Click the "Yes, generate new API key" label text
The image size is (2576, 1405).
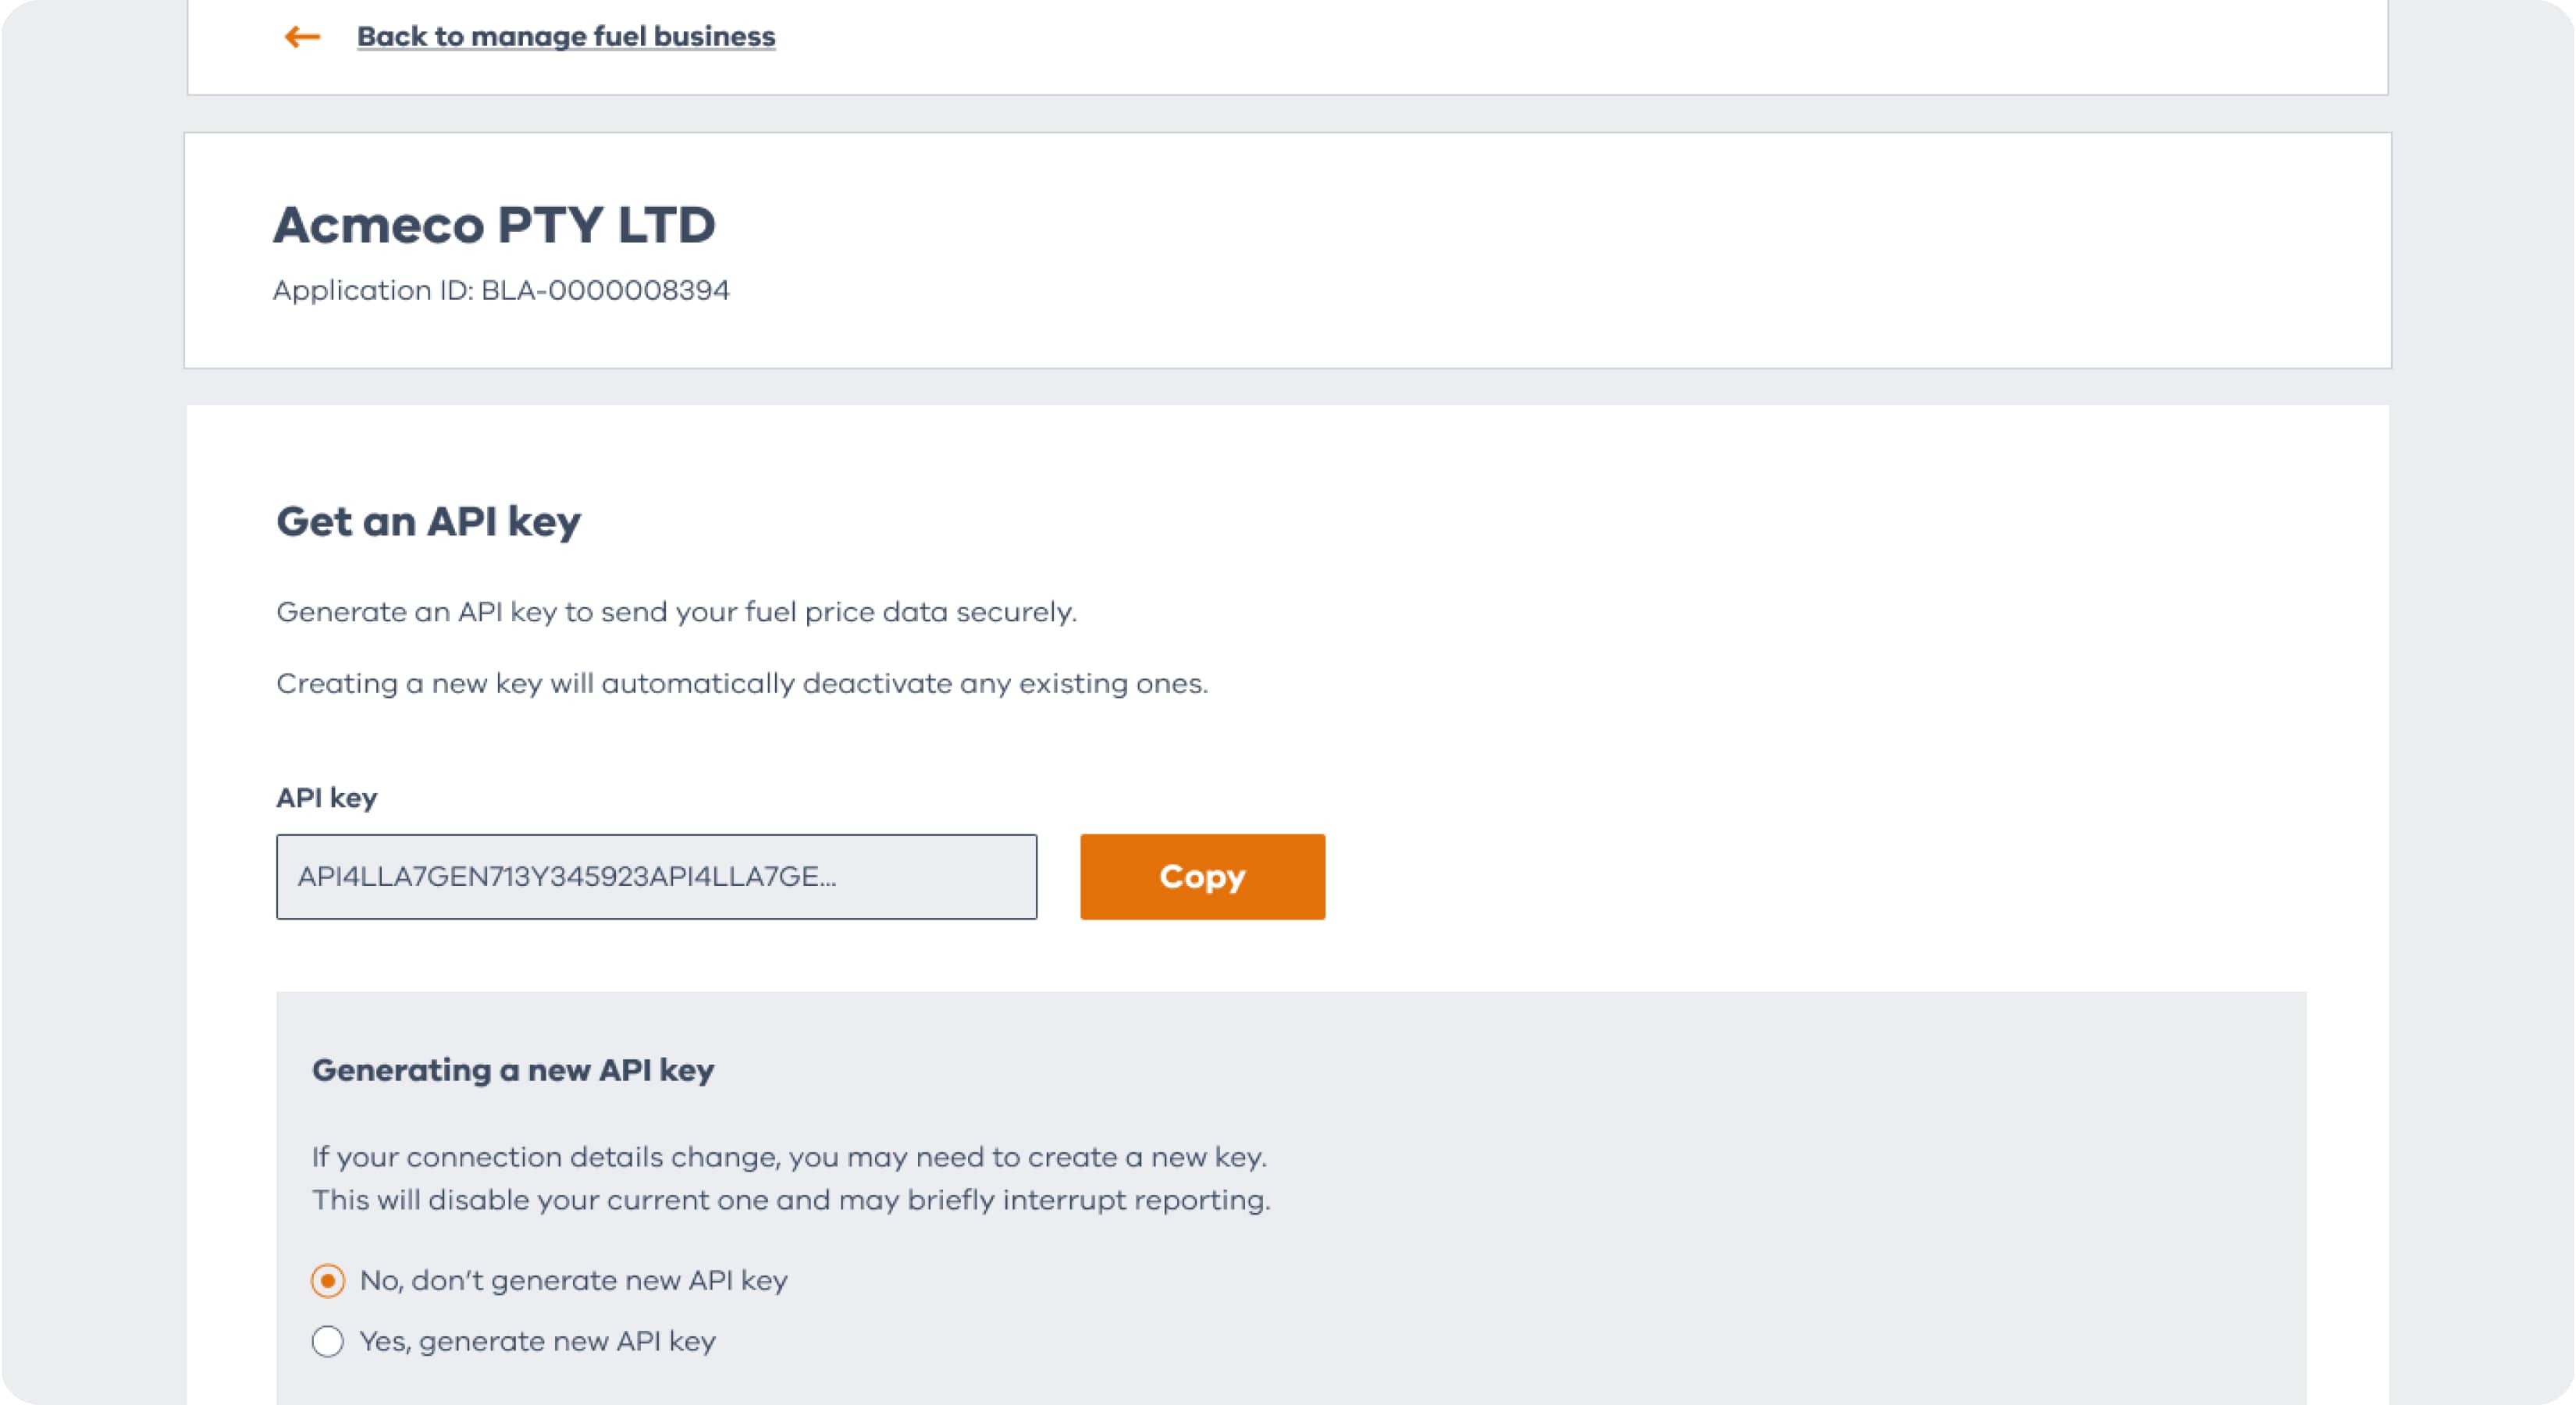(x=538, y=1341)
